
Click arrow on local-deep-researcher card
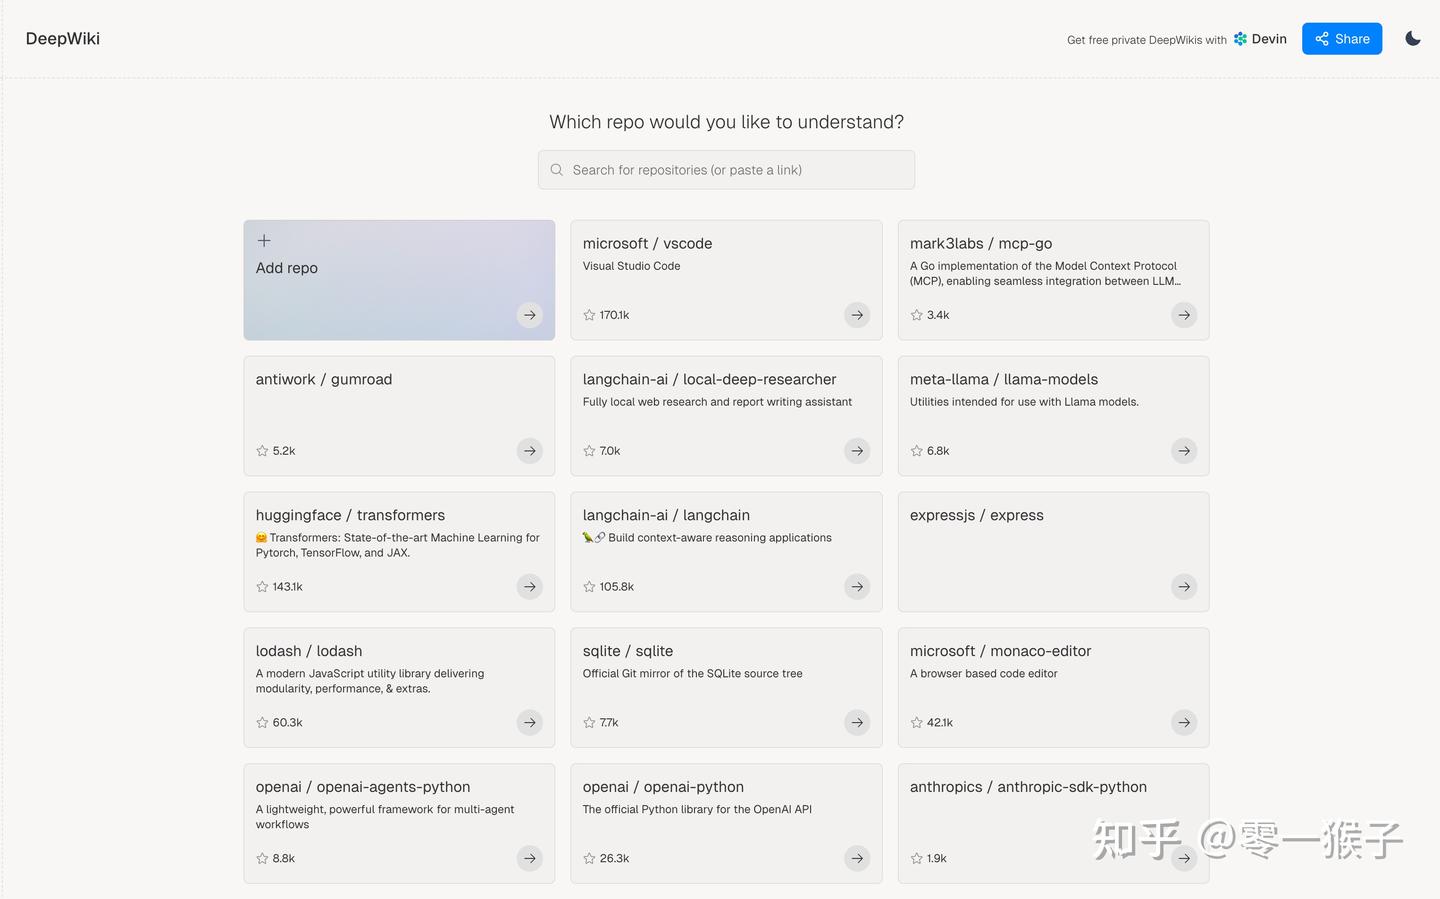857,451
